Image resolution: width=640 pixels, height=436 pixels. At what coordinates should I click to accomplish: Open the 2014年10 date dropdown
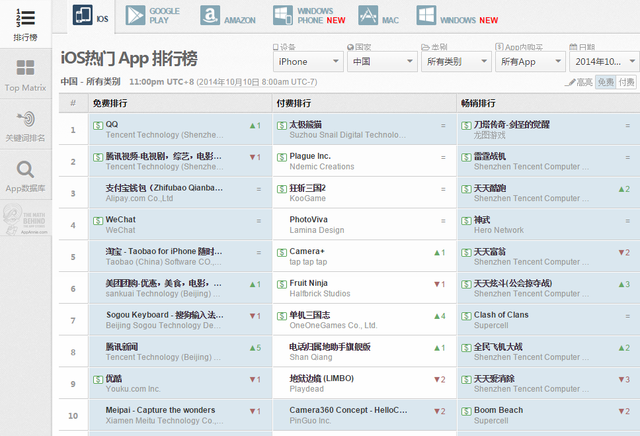coord(604,62)
